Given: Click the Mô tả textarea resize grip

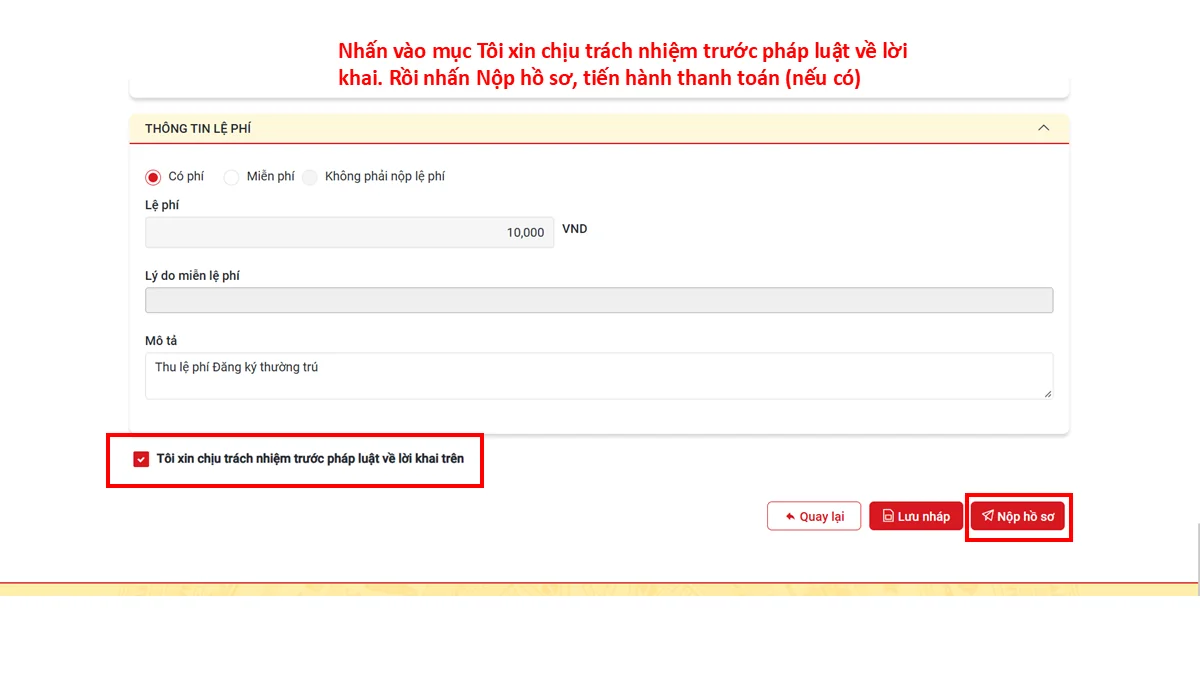Looking at the screenshot, I should point(1048,394).
